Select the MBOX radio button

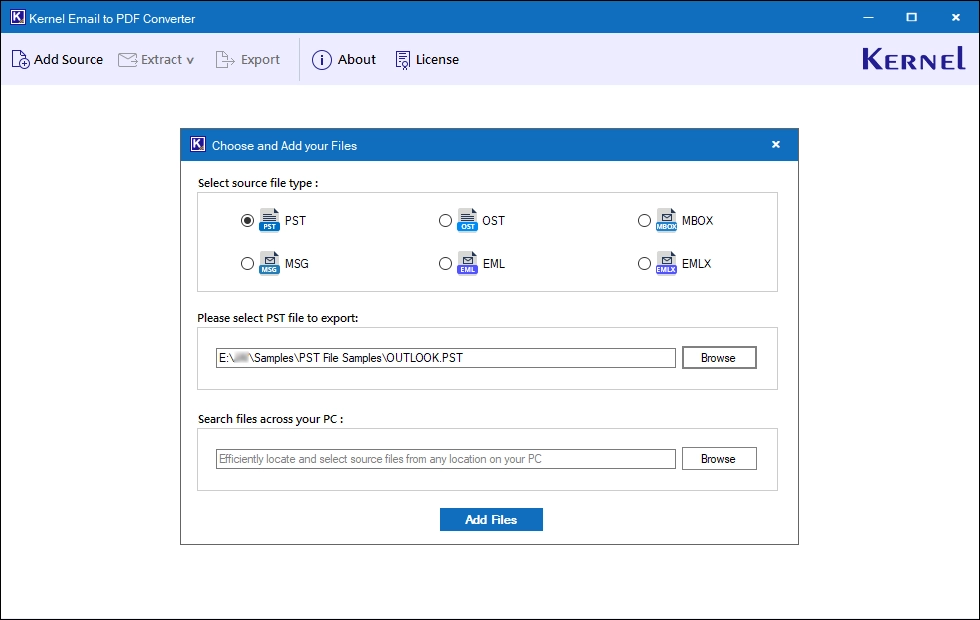coord(644,221)
